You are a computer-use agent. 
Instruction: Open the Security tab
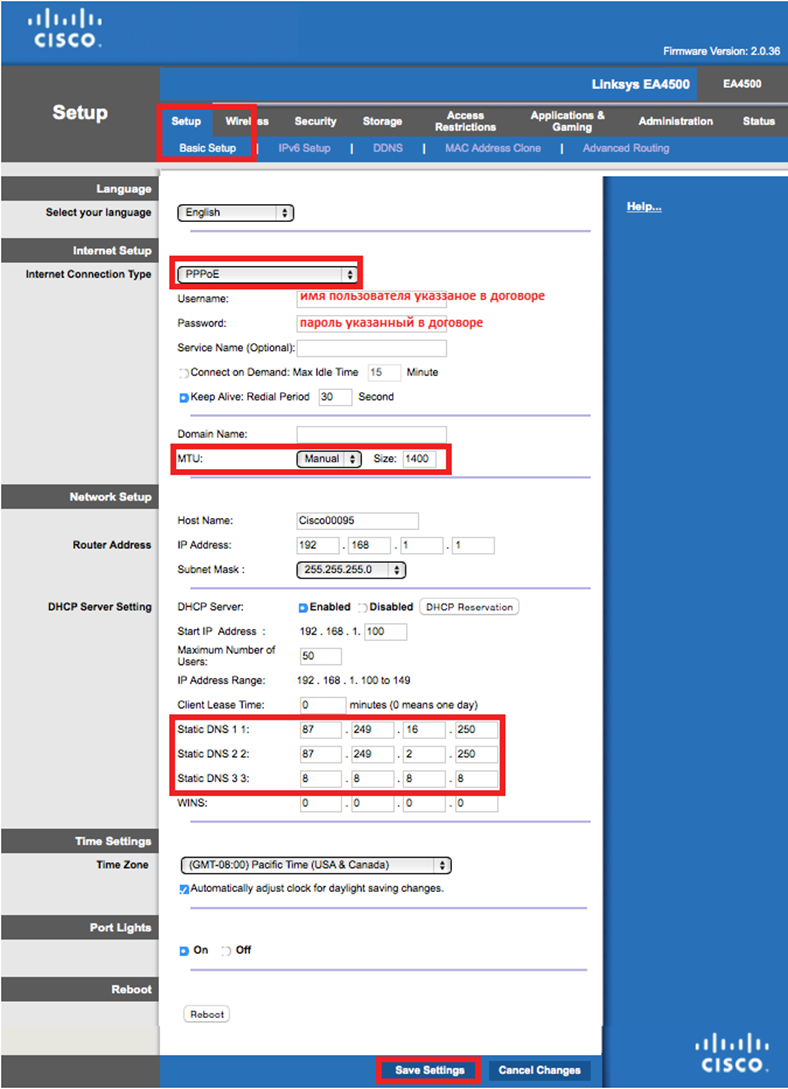tap(315, 121)
